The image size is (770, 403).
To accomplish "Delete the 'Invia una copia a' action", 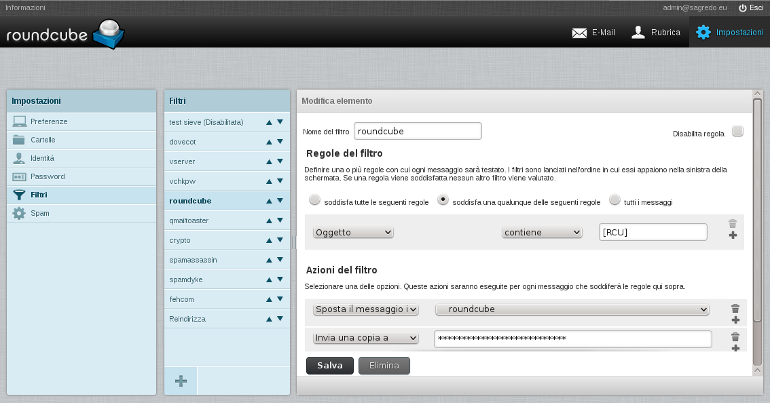I will 735,337.
